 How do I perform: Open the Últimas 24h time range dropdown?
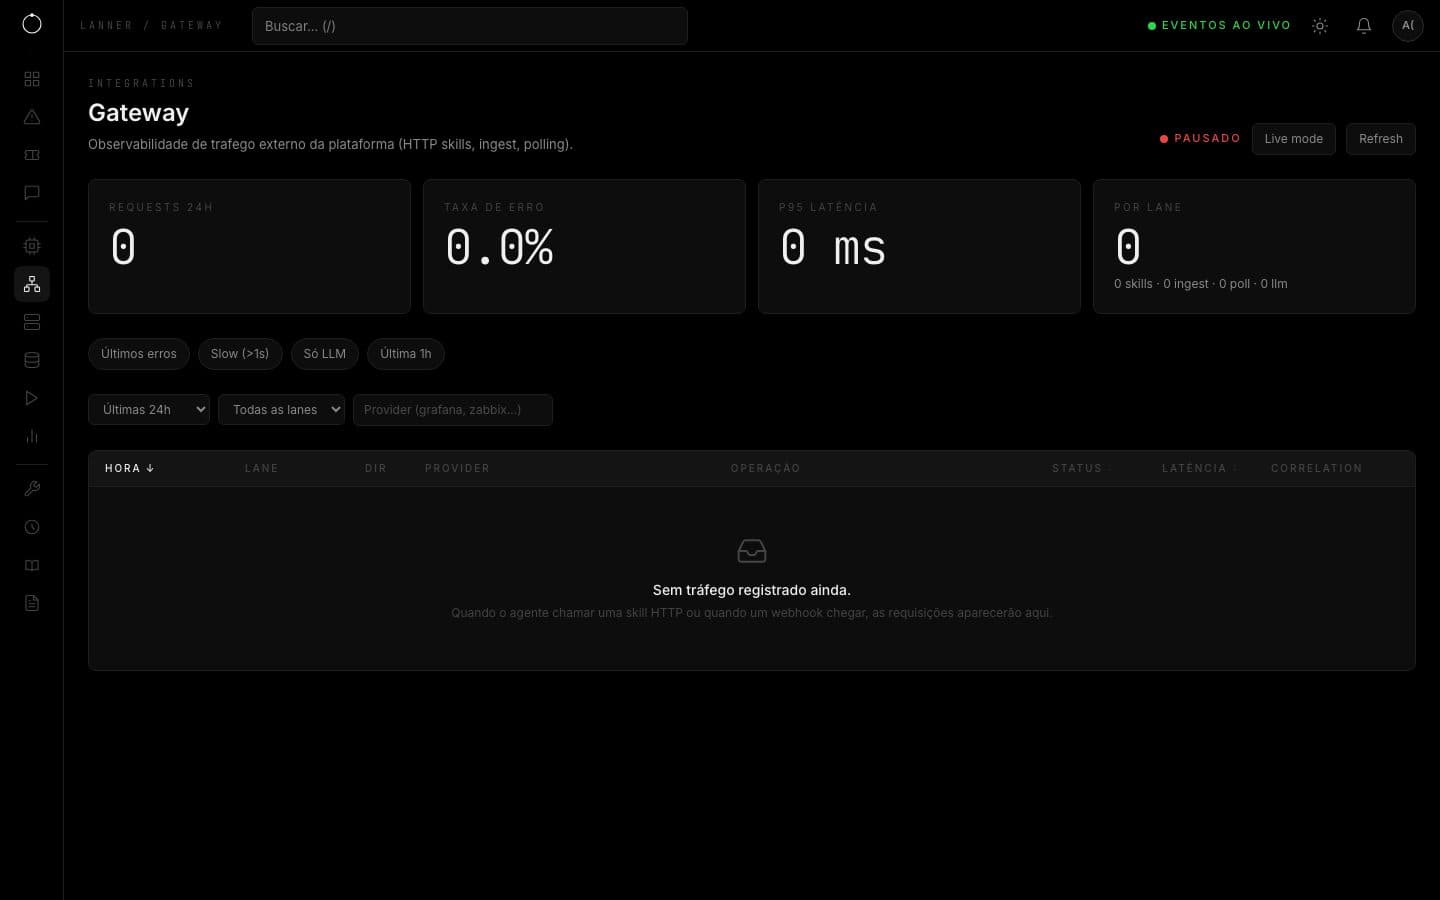pos(149,410)
